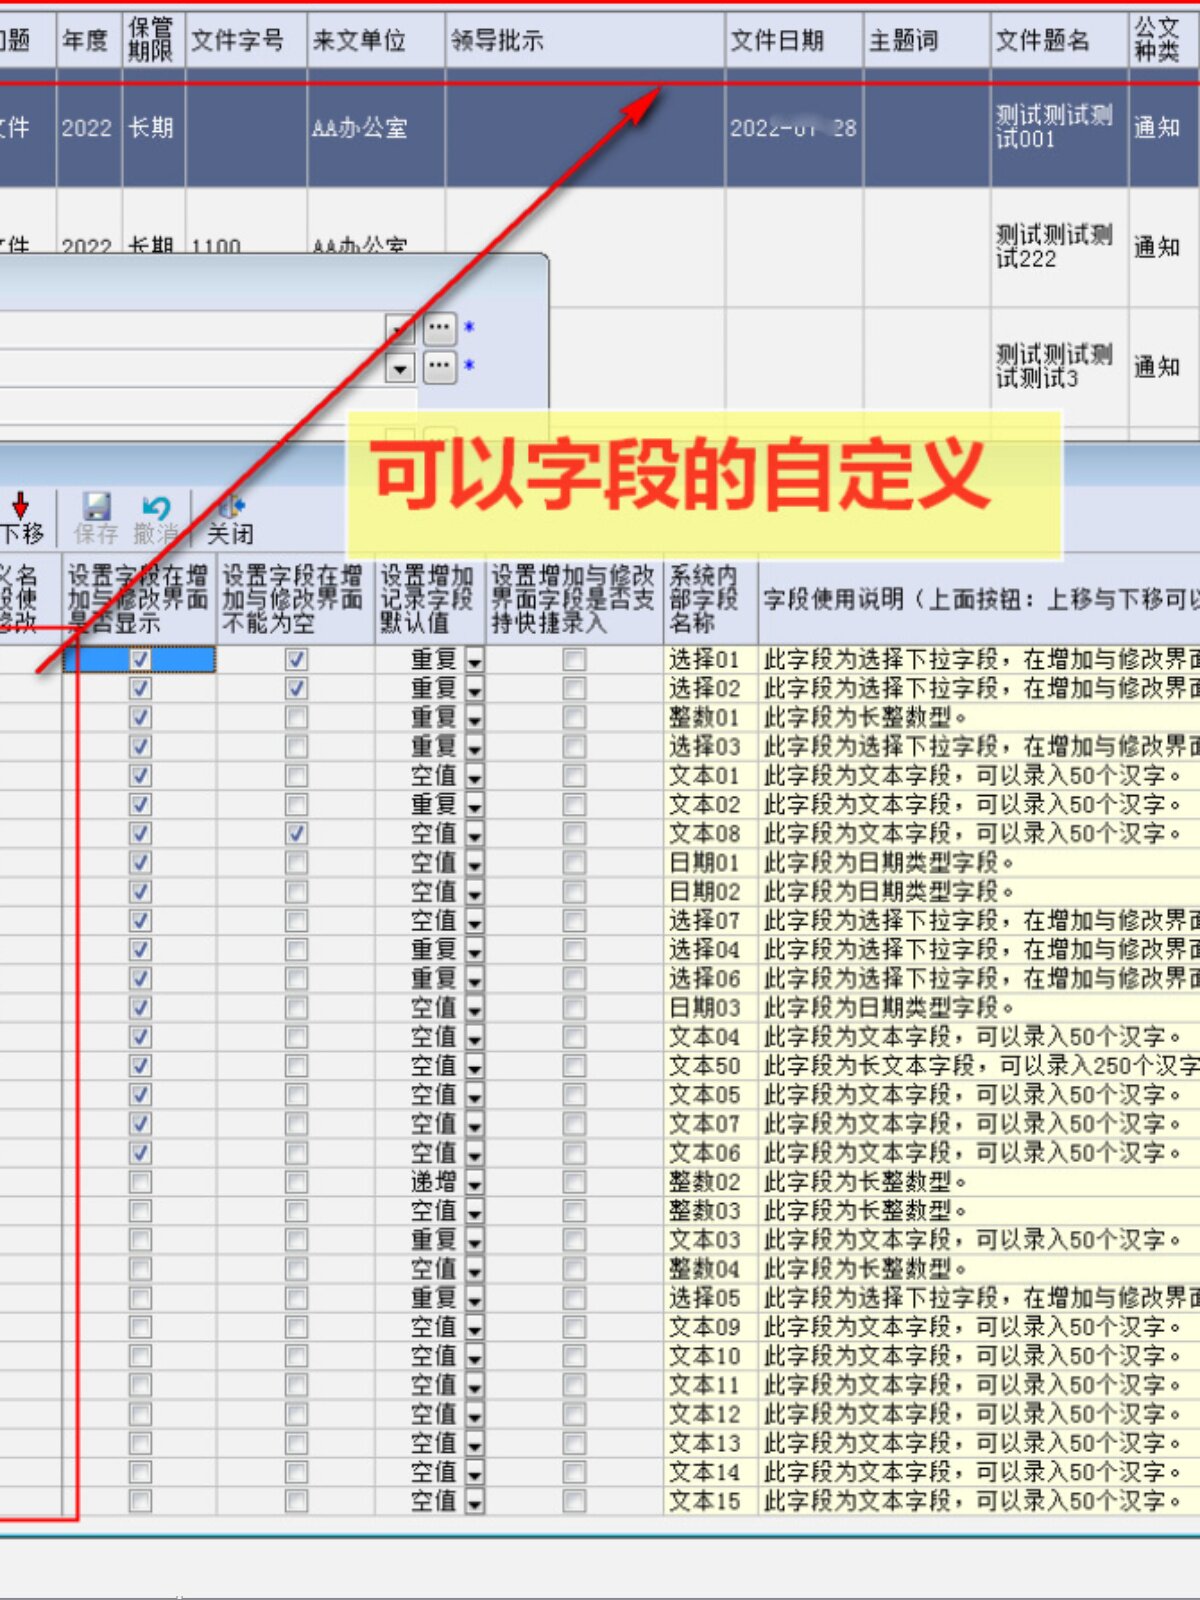Open 递增 default dropdown for 整数02 row
This screenshot has width=1200, height=1600.
point(474,1182)
